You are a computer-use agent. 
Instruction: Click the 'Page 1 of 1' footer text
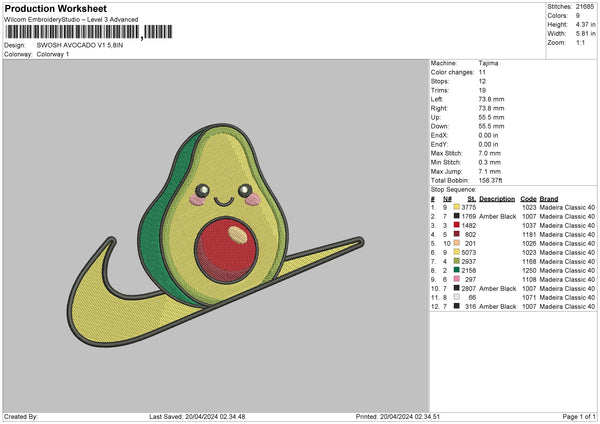[x=579, y=416]
